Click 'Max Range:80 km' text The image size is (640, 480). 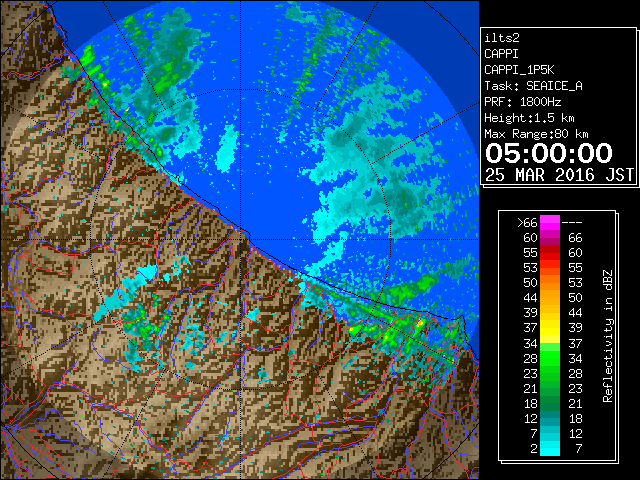click(x=536, y=134)
